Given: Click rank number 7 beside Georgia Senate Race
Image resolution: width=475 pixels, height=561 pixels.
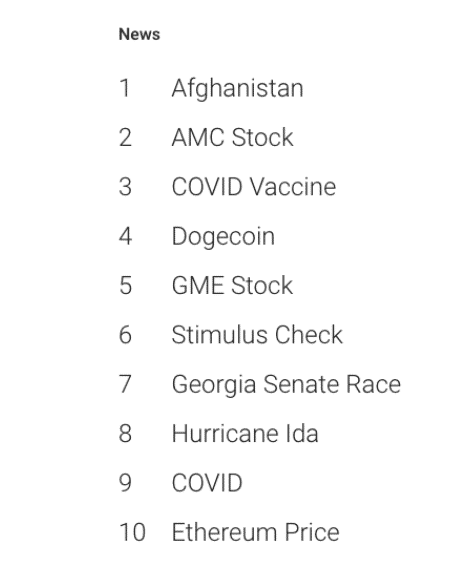Looking at the screenshot, I should [125, 384].
